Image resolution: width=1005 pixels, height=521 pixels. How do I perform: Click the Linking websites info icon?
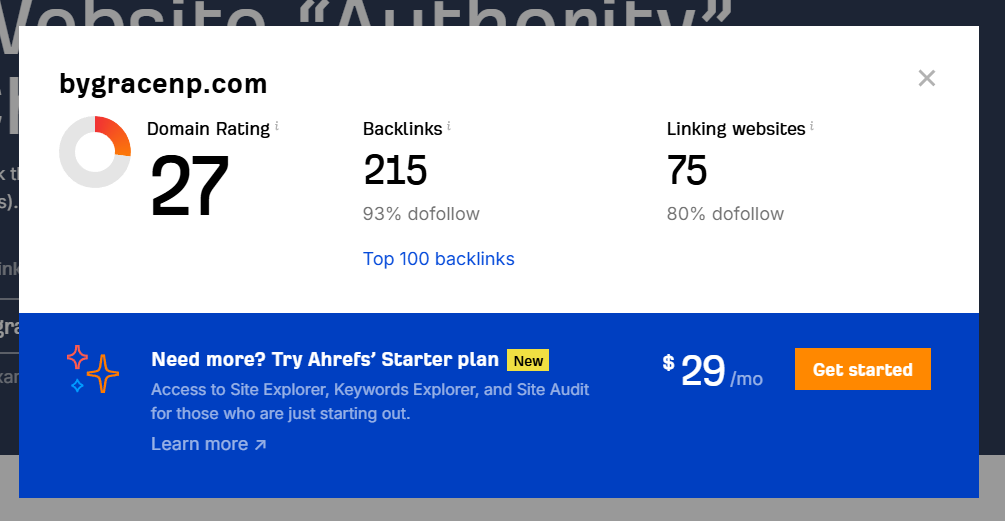pos(812,126)
